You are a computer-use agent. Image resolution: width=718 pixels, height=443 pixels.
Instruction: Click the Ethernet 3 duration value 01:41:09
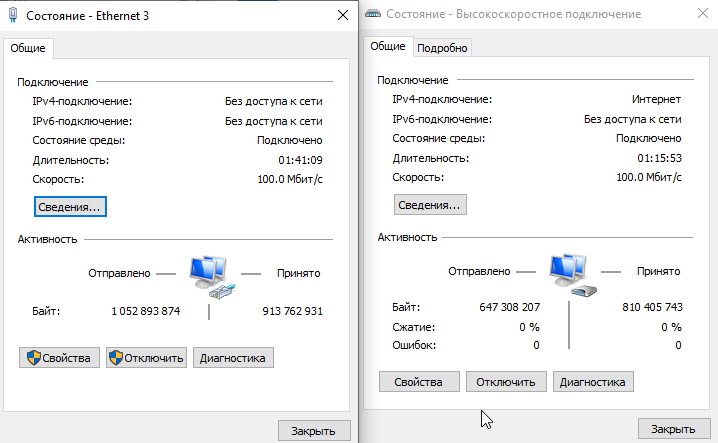coord(300,160)
